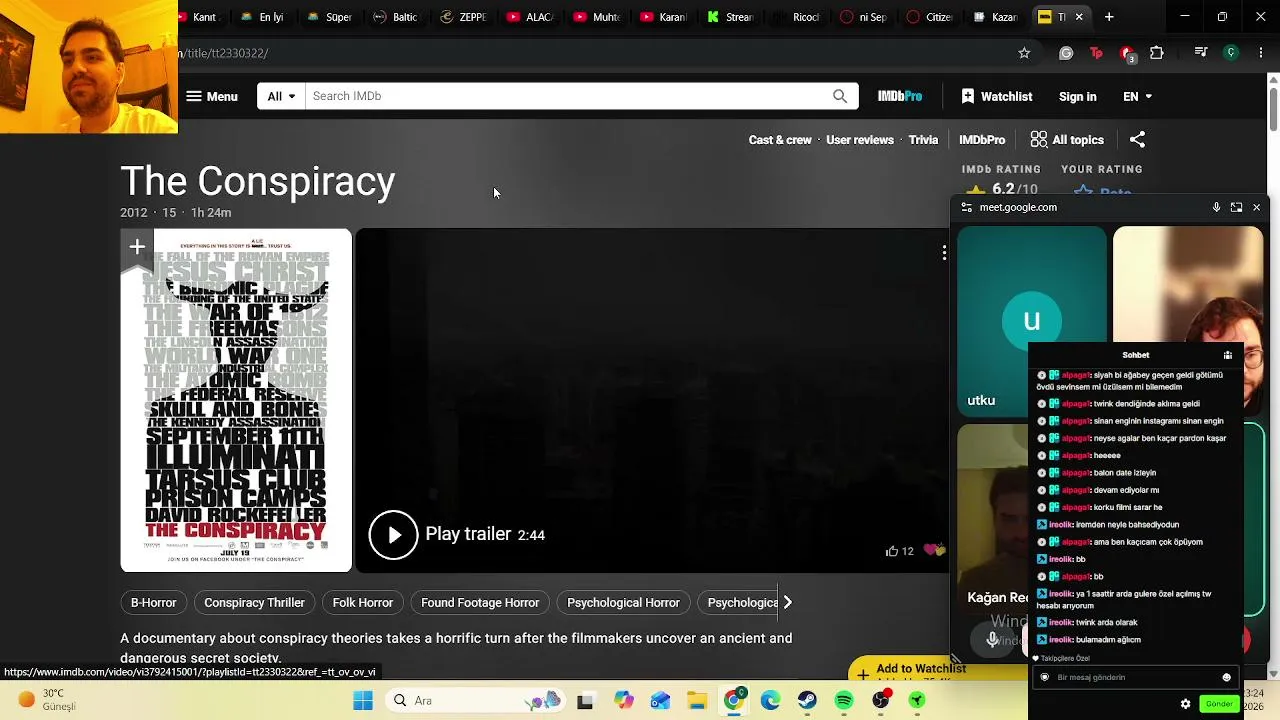The image size is (1280, 720).
Task: Switch to the Baltic tab
Action: [397, 17]
